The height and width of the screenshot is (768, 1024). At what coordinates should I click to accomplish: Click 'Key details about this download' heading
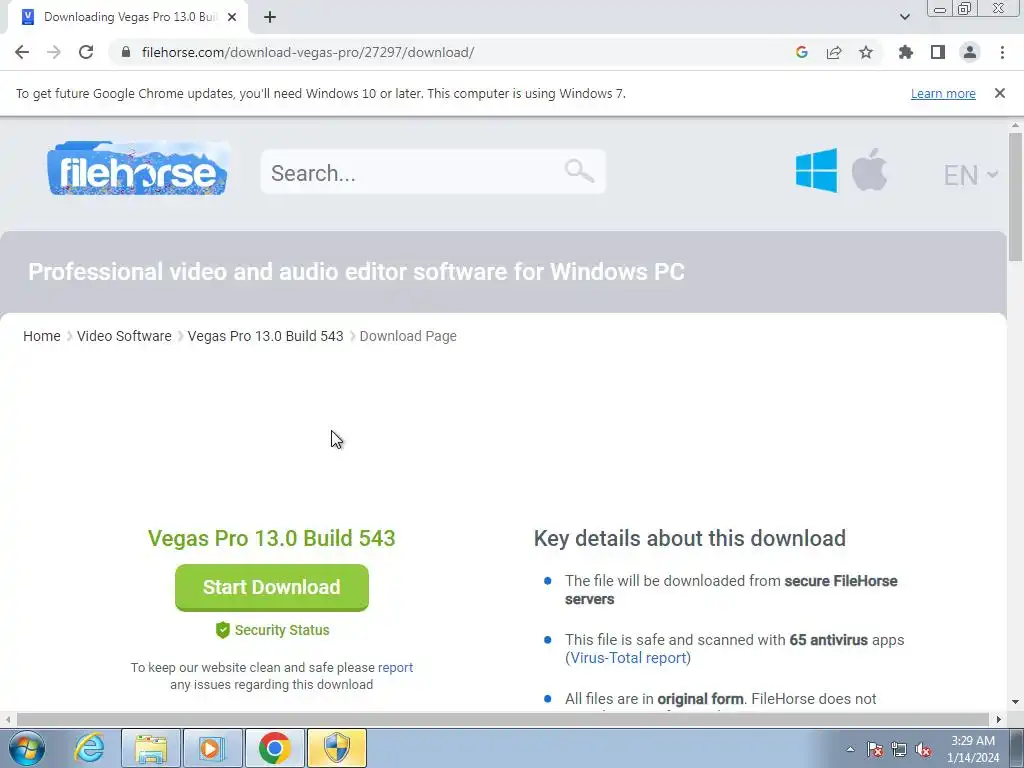point(690,538)
